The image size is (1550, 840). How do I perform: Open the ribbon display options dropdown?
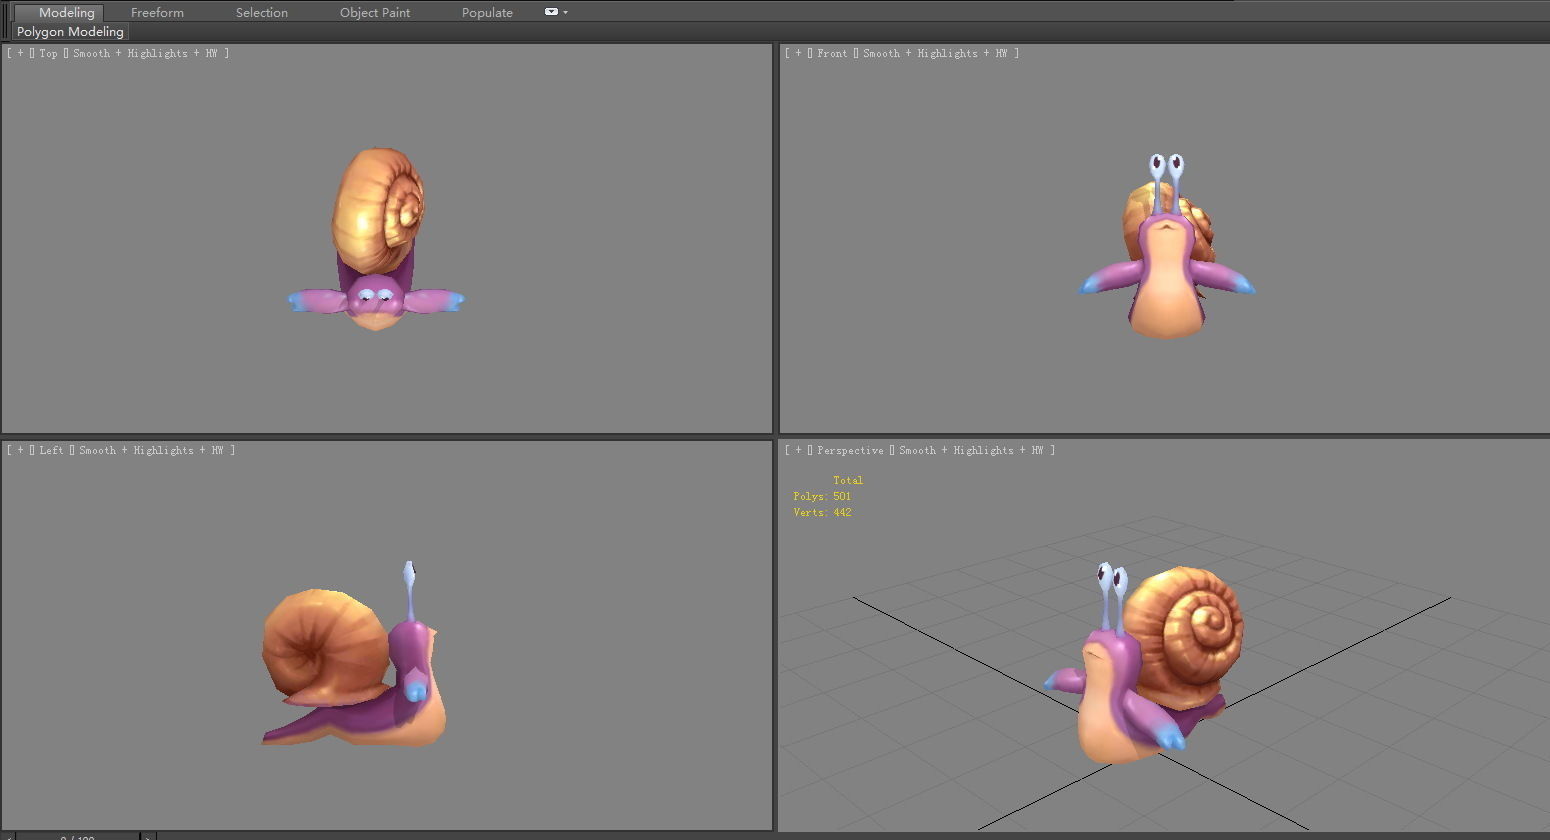coord(556,12)
